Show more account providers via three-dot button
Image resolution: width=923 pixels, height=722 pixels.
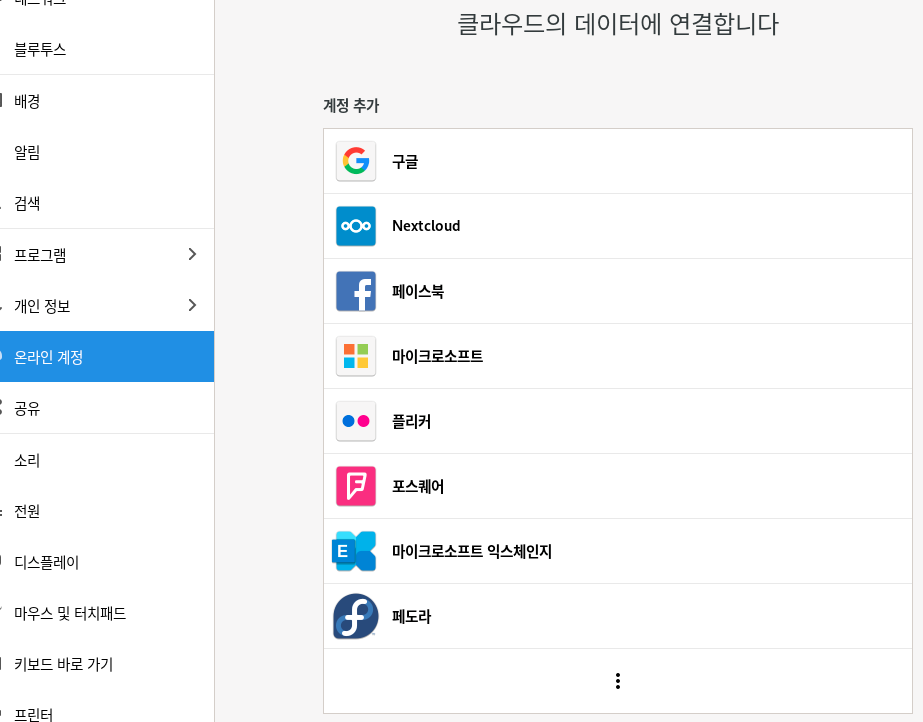point(617,681)
